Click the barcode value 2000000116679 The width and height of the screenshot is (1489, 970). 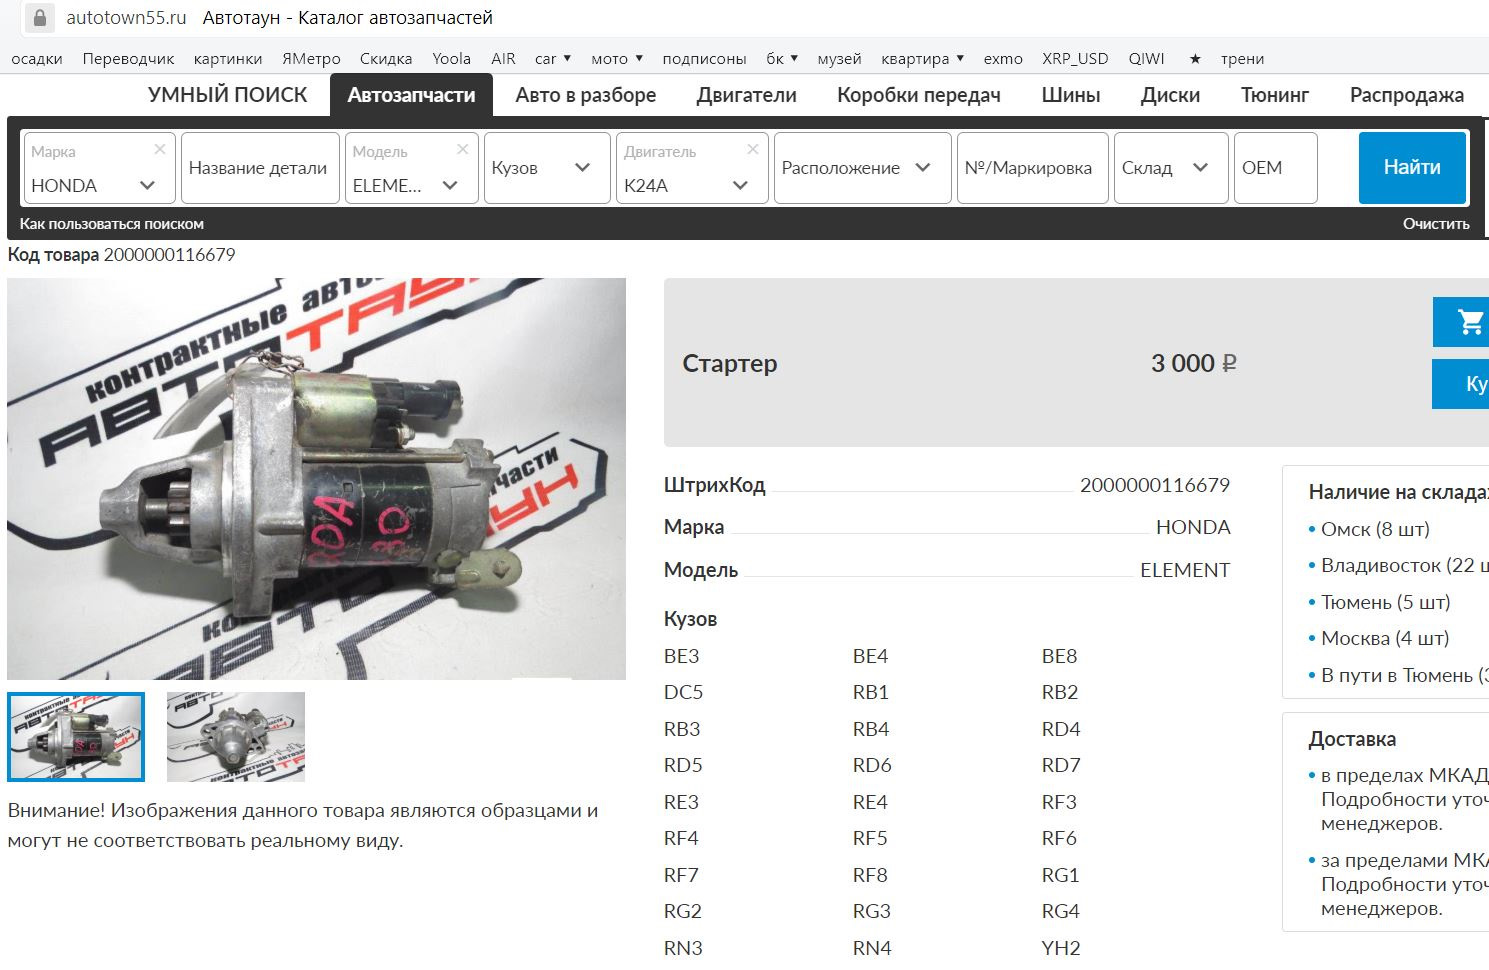(1155, 485)
